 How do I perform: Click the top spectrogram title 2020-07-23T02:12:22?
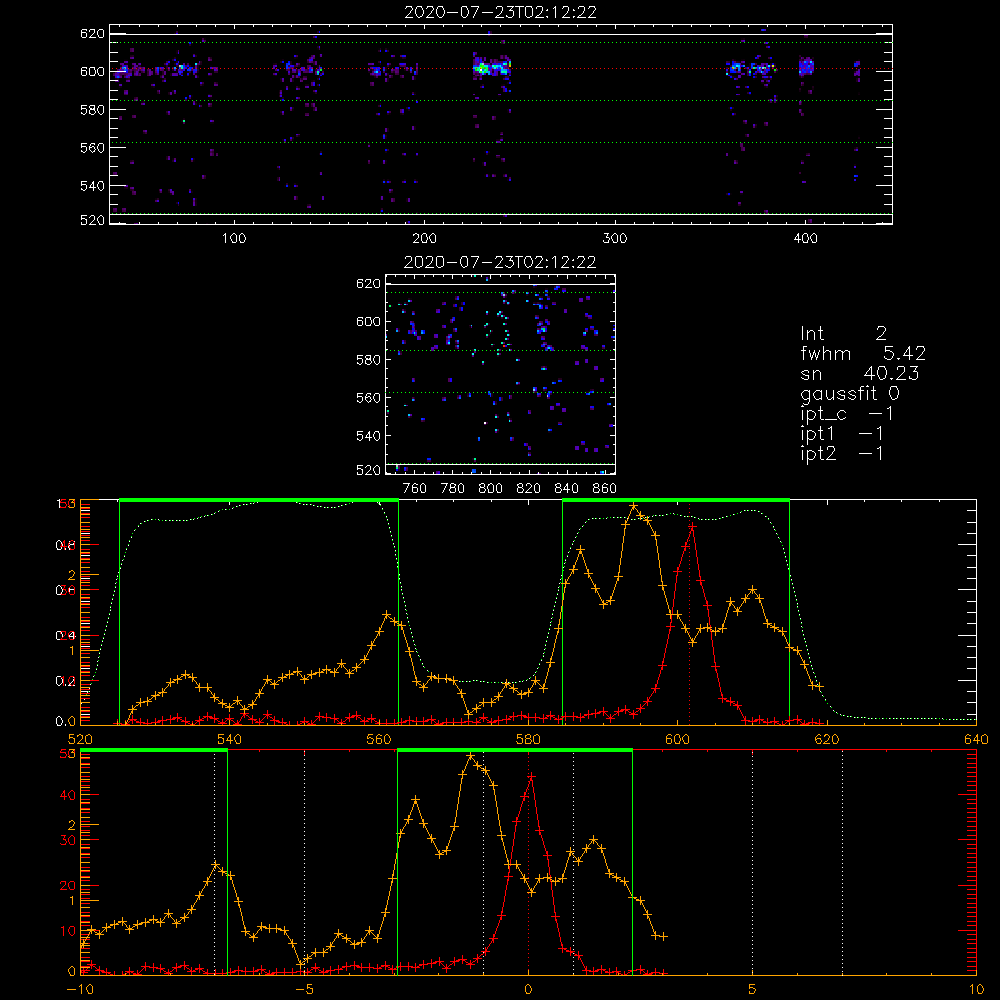pos(500,12)
